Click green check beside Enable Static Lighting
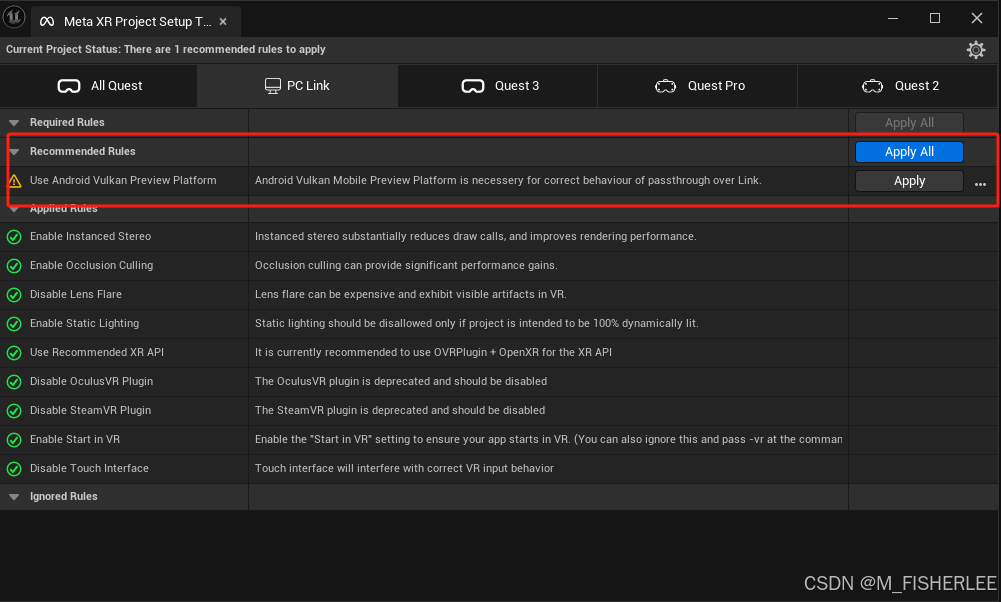This screenshot has width=1001, height=602. (x=14, y=324)
